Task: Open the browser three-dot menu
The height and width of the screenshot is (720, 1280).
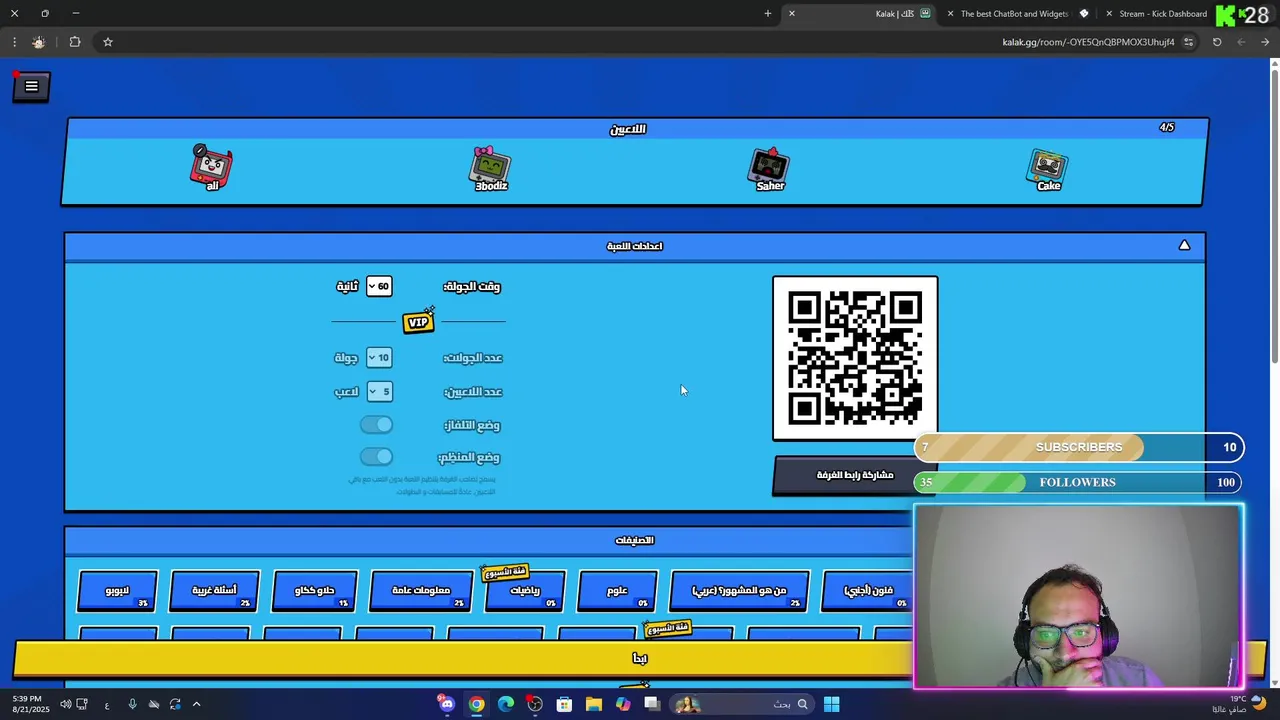Action: click(14, 42)
